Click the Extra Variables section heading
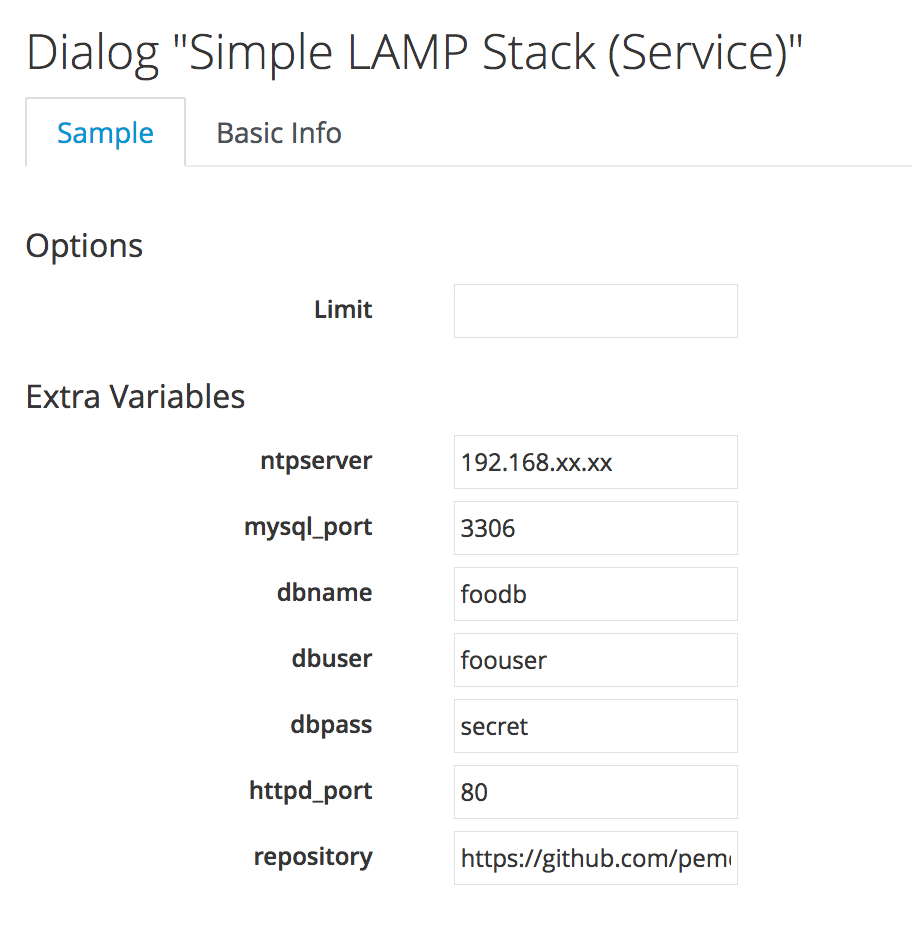Image resolution: width=912 pixels, height=928 pixels. (135, 397)
